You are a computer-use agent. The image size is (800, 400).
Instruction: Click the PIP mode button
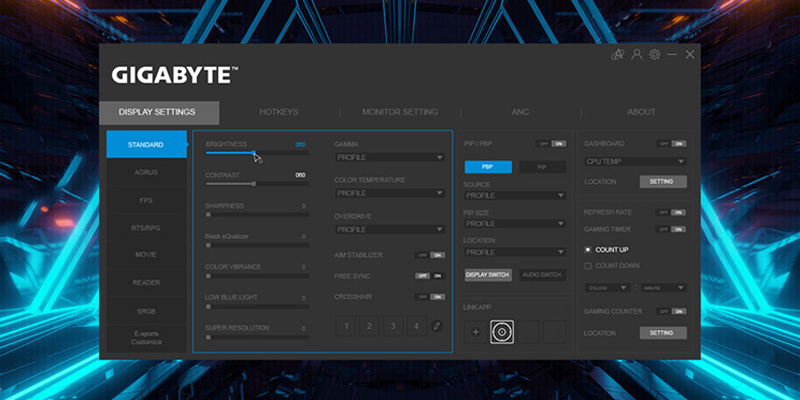pos(542,167)
